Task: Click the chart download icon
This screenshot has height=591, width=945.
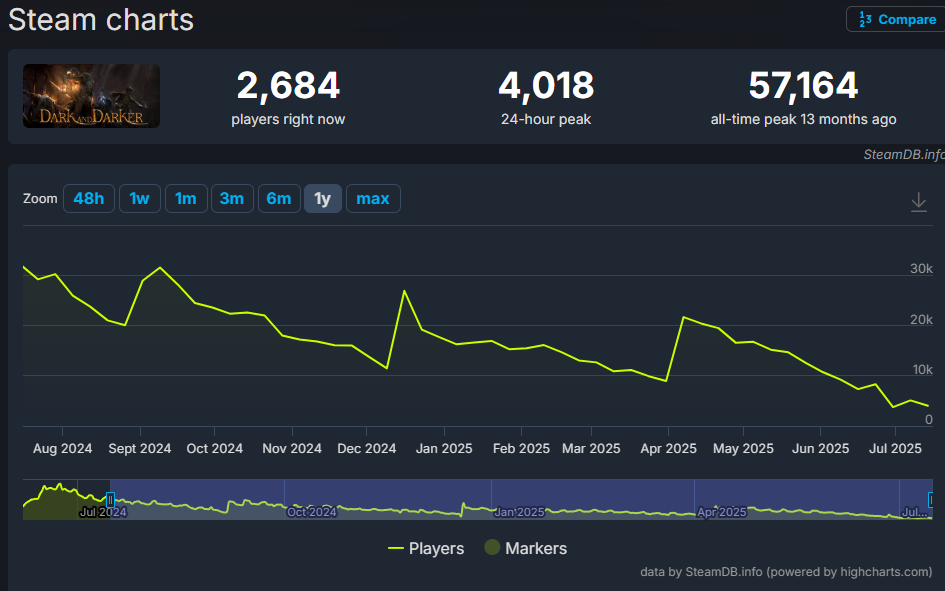Action: 918,202
